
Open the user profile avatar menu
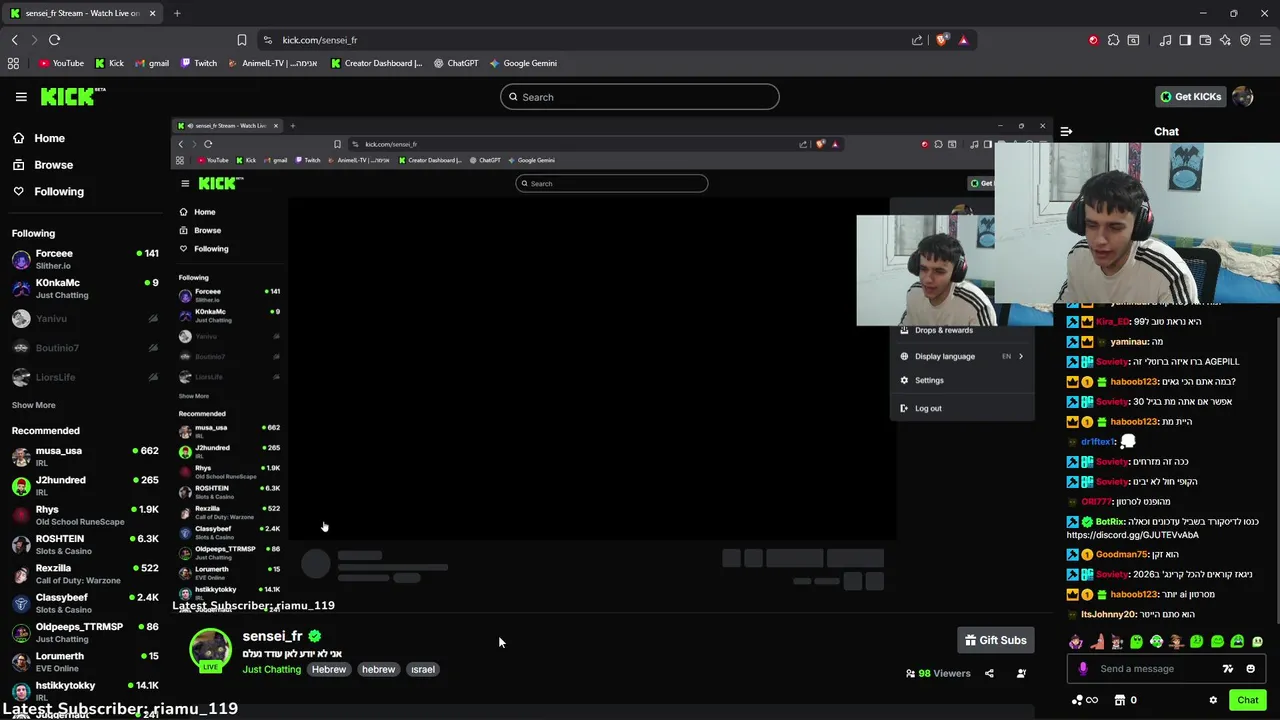[x=1243, y=97]
